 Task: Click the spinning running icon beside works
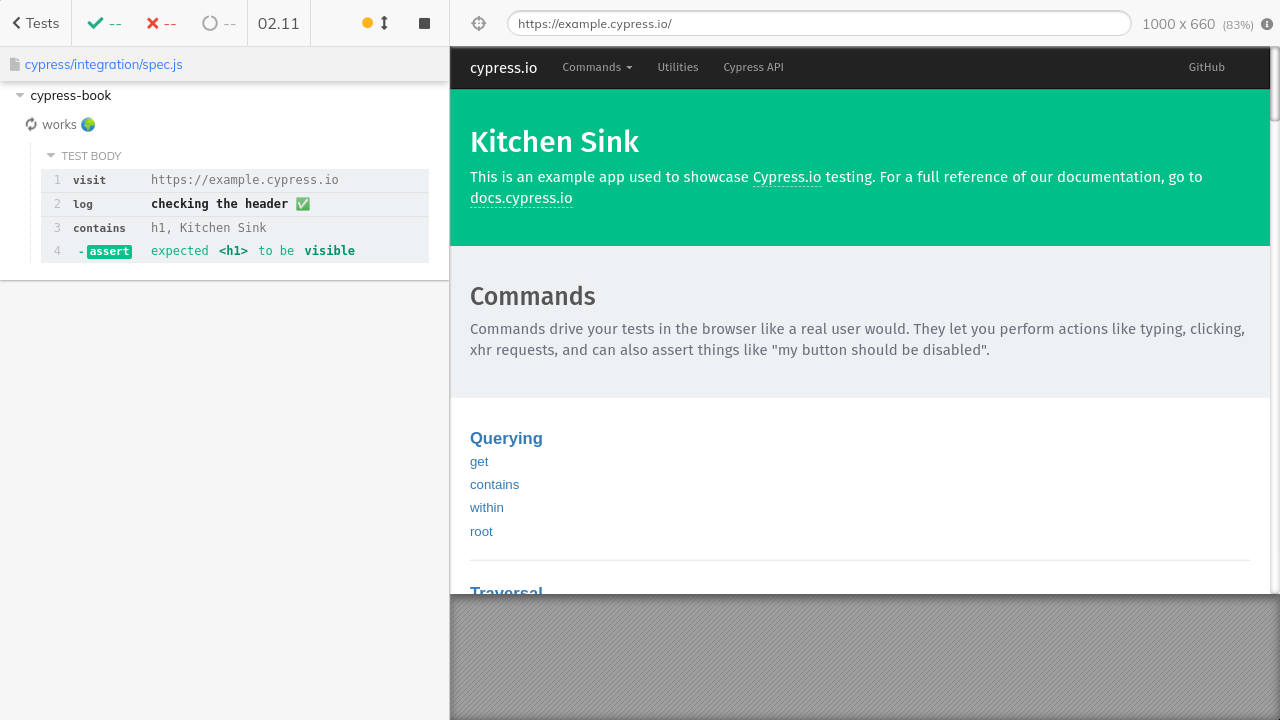point(31,124)
